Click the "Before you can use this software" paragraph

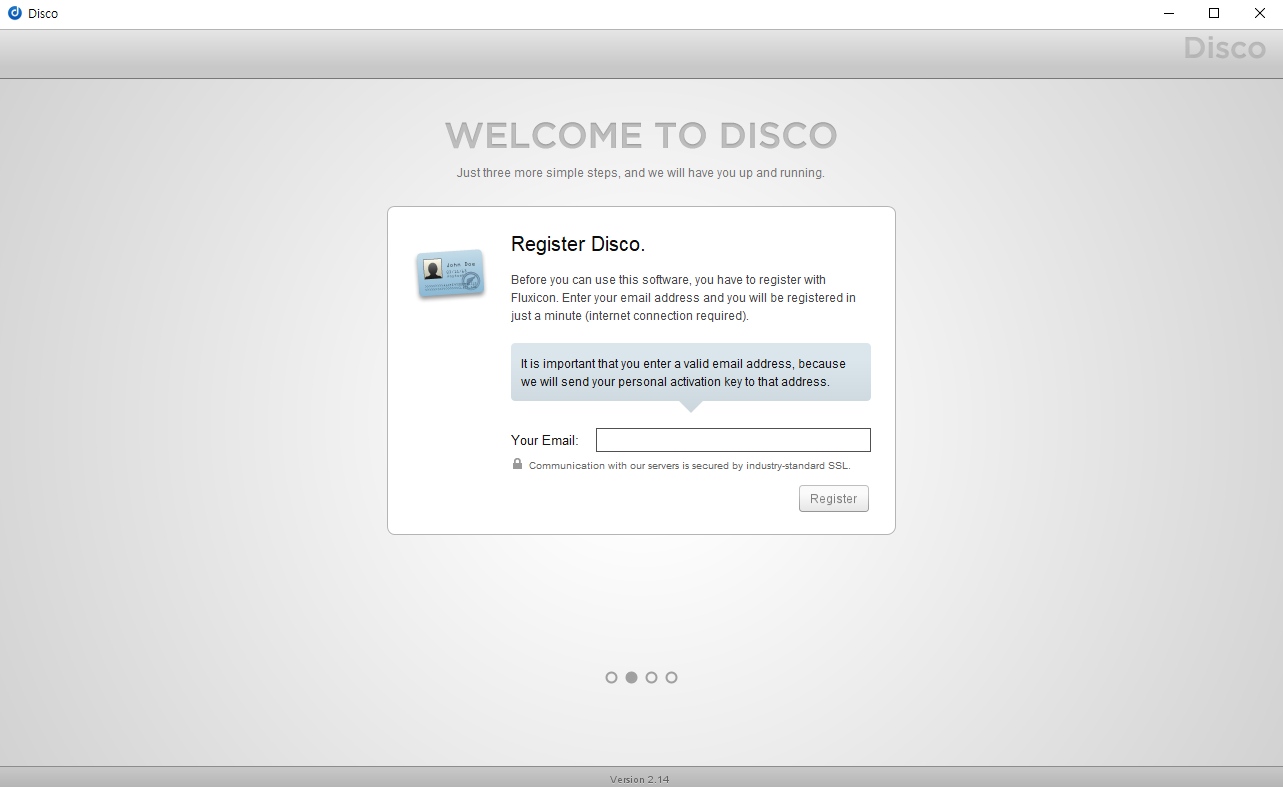click(684, 298)
